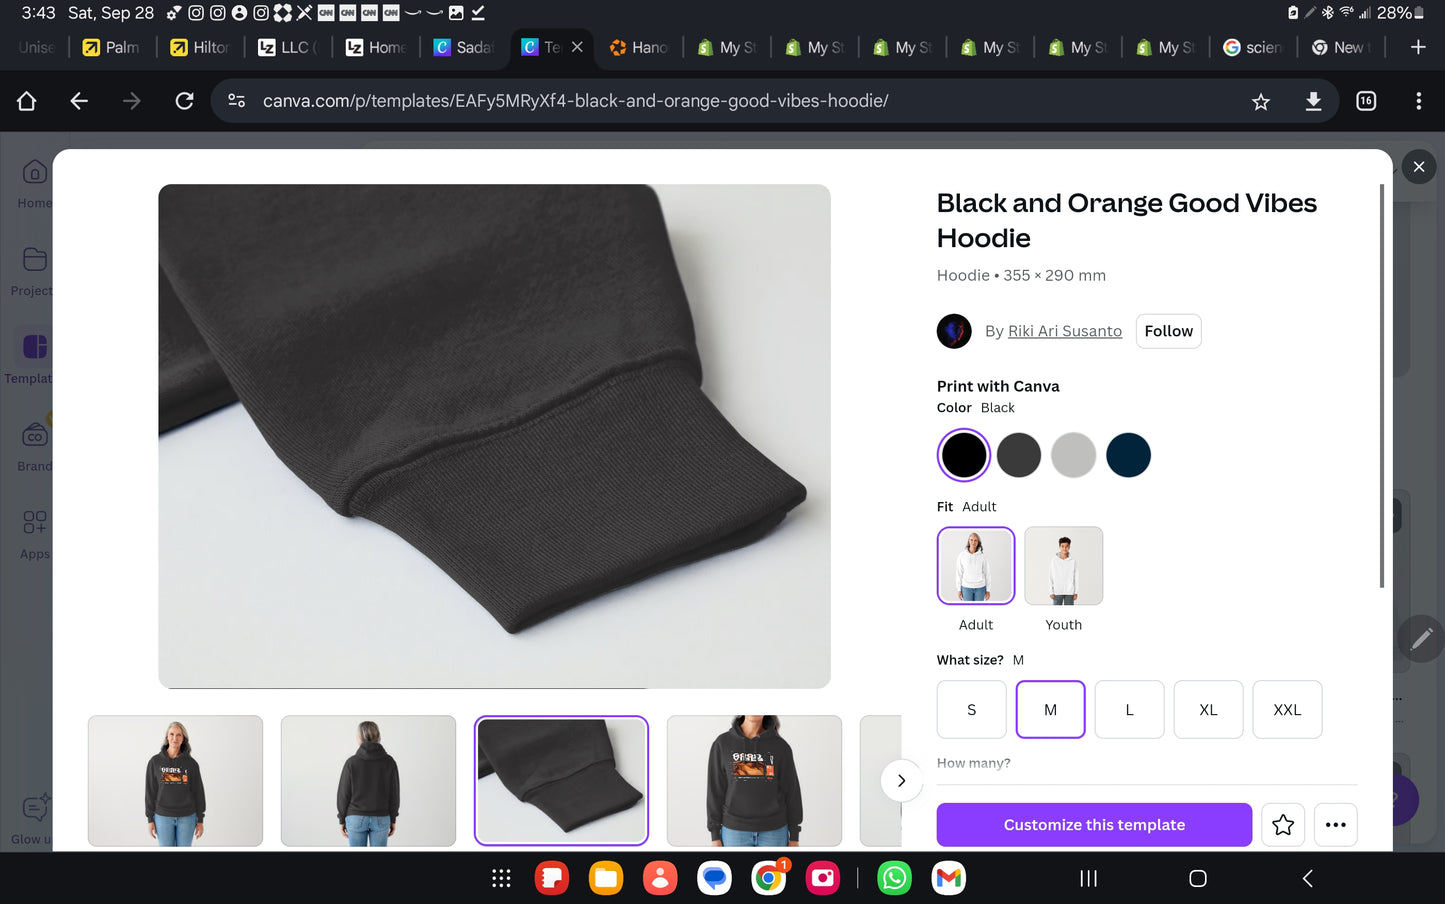Switch to the Hilton browser tab
The image size is (1445, 904).
(200, 47)
